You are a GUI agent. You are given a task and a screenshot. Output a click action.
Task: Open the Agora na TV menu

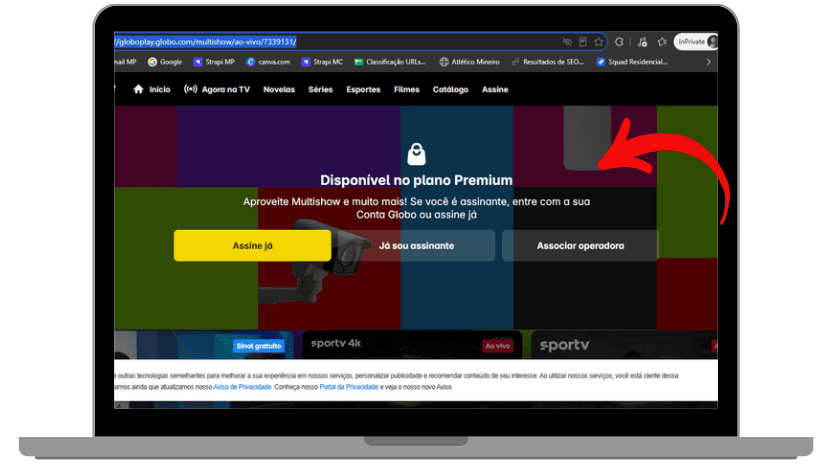pos(226,90)
